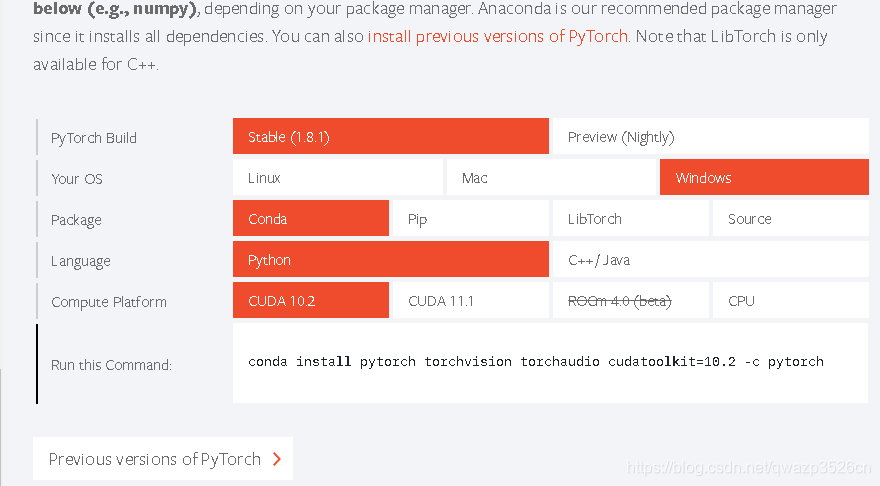The width and height of the screenshot is (880, 486).
Task: Pick C++ / Java as the language
Action: pyautogui.click(x=711, y=259)
